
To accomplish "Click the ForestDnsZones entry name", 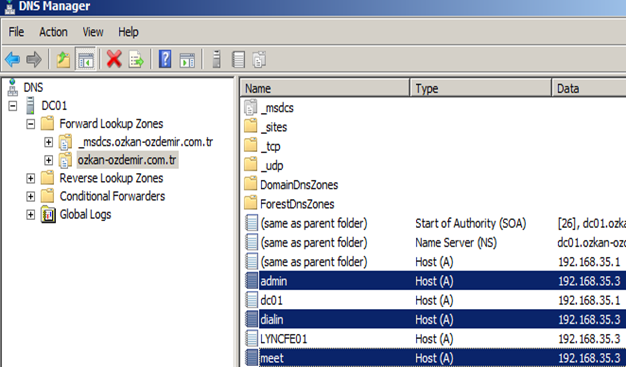I will (x=297, y=204).
